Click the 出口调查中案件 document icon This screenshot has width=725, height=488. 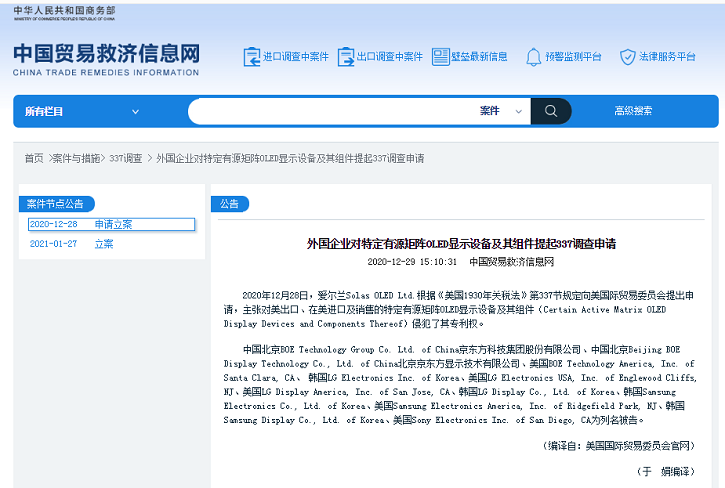346,57
